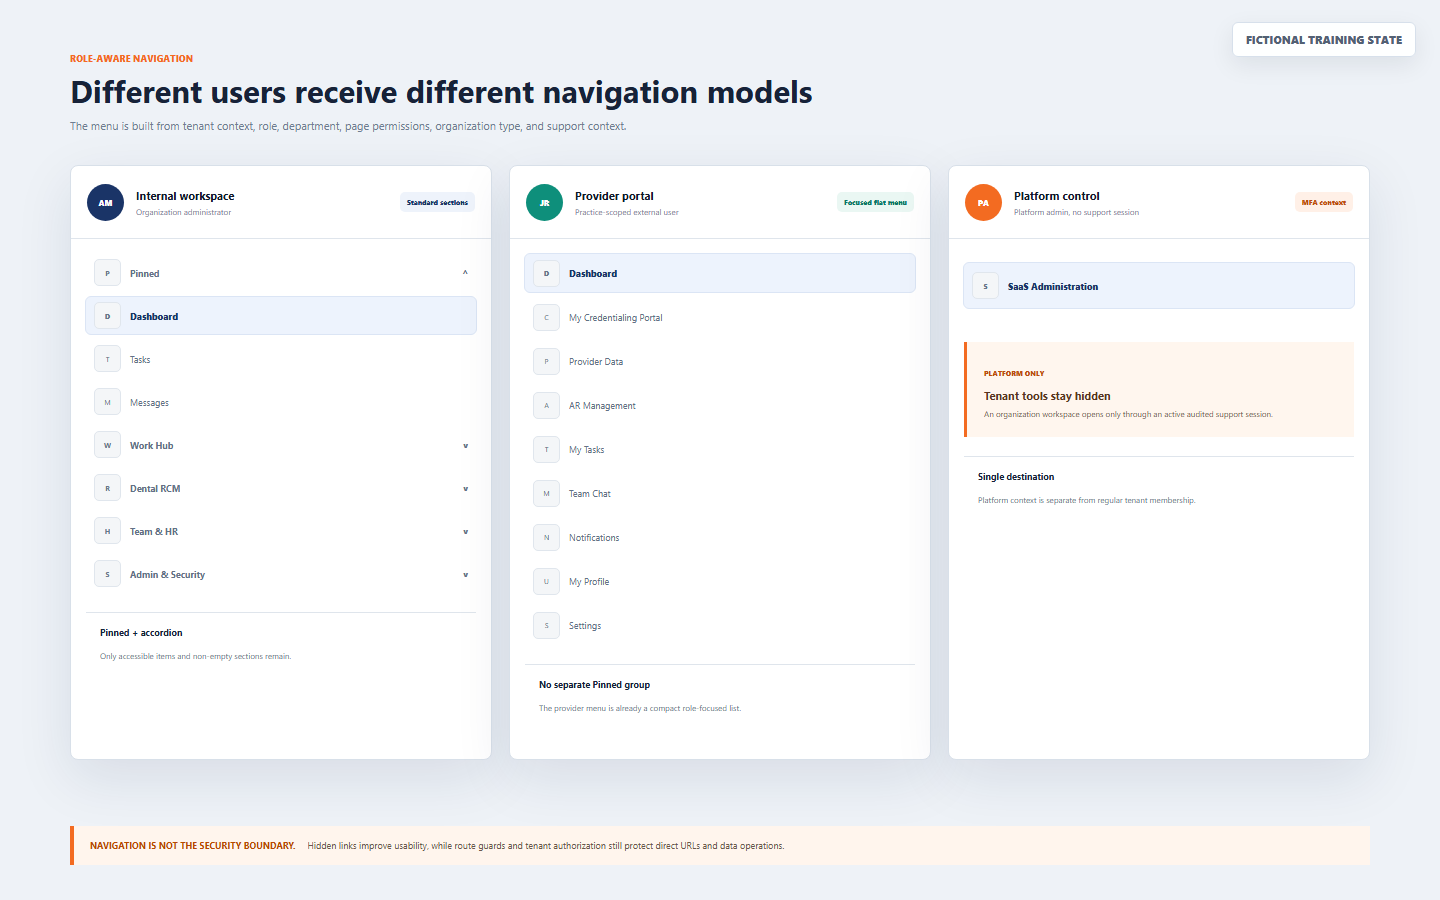Open My Credentialing Portal
This screenshot has width=1440, height=900.
[x=720, y=317]
